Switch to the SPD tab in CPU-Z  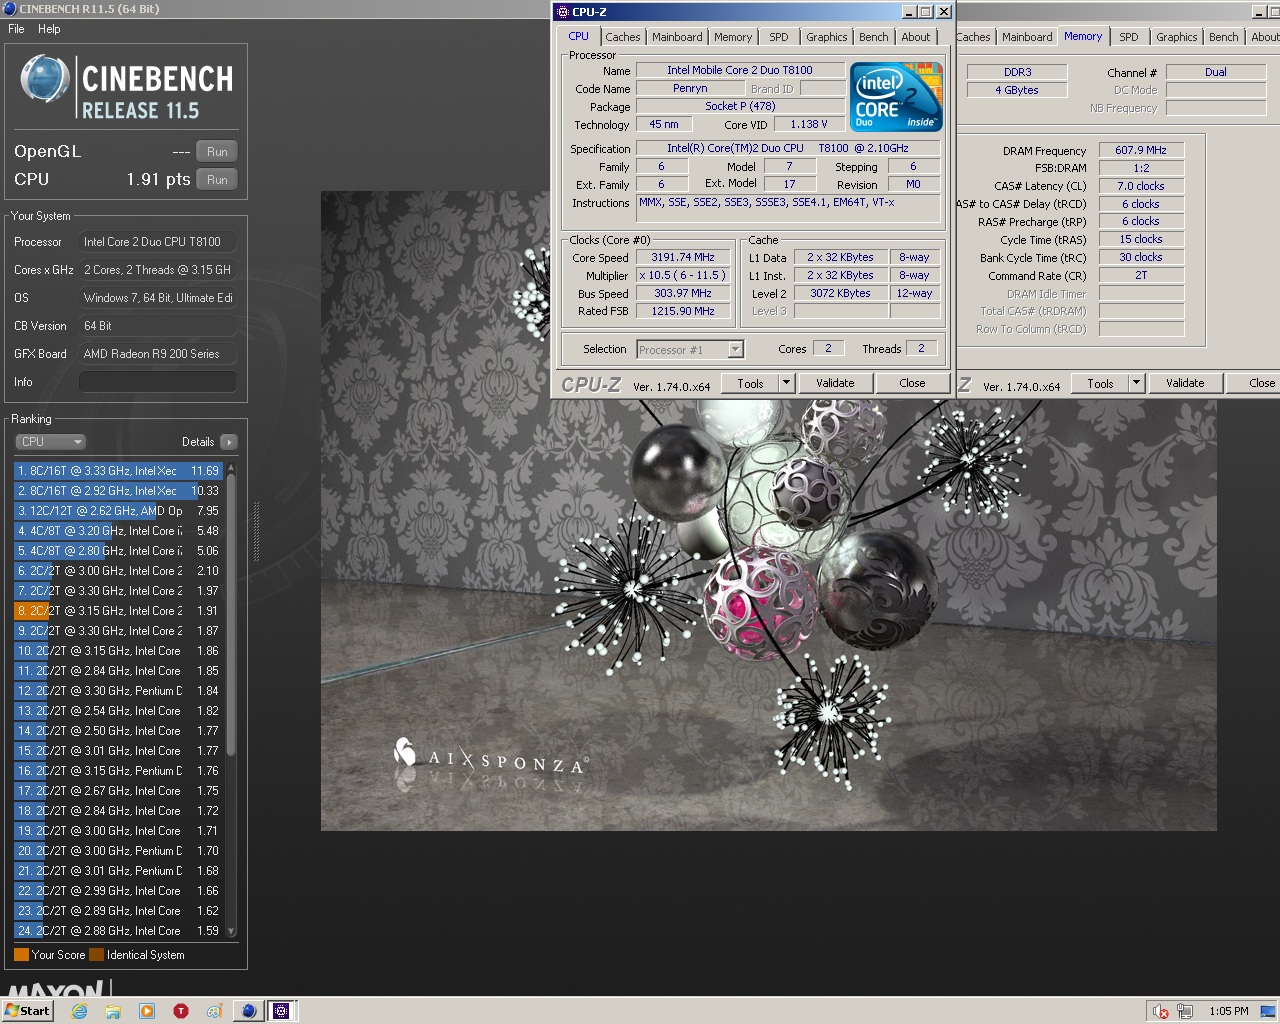coord(779,37)
